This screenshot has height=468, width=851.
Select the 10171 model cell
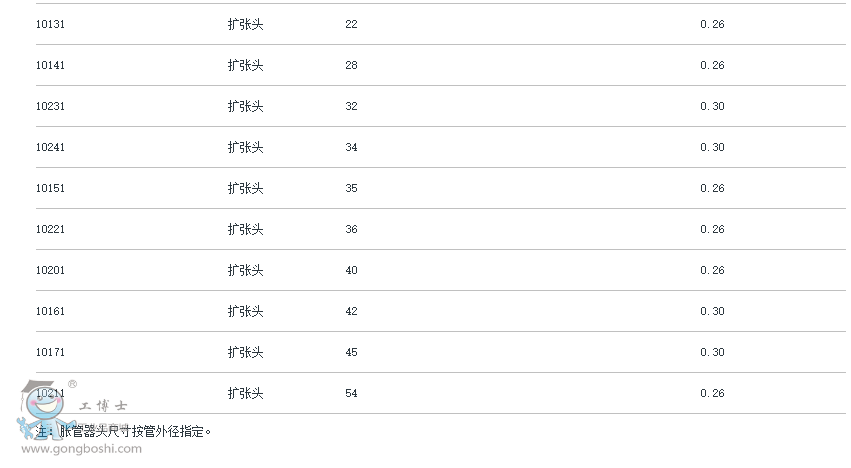[x=50, y=352]
